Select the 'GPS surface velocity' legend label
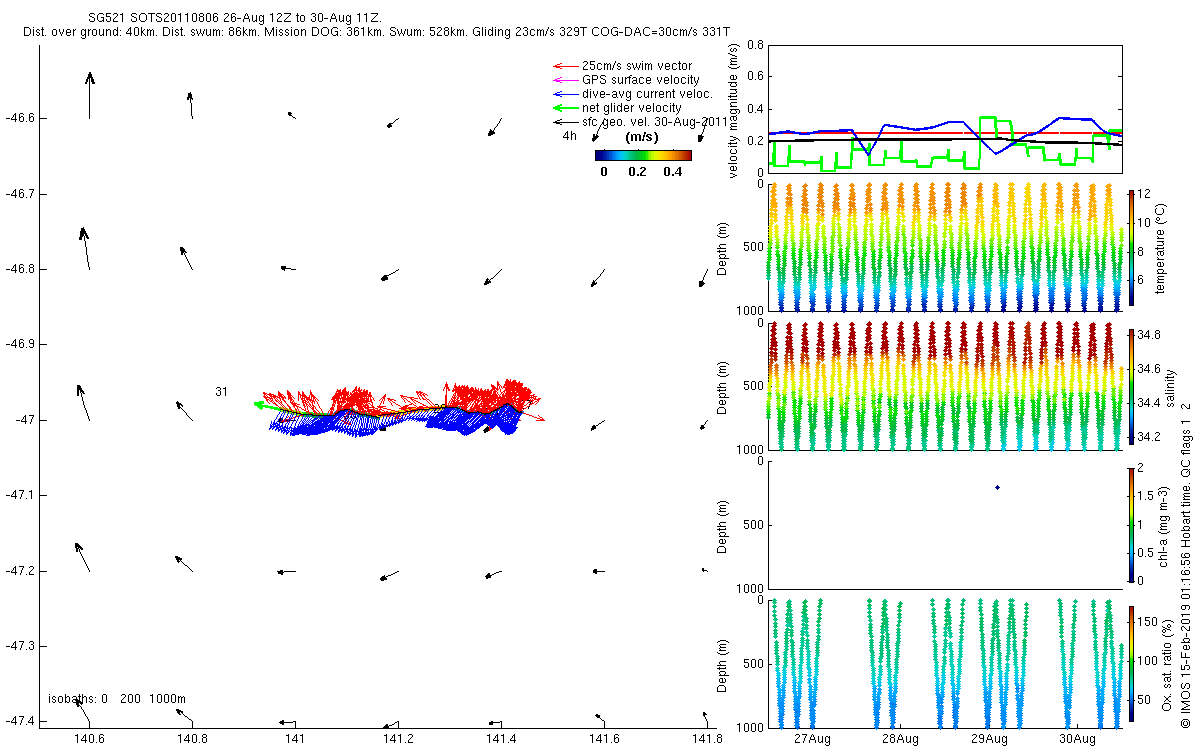 click(641, 80)
